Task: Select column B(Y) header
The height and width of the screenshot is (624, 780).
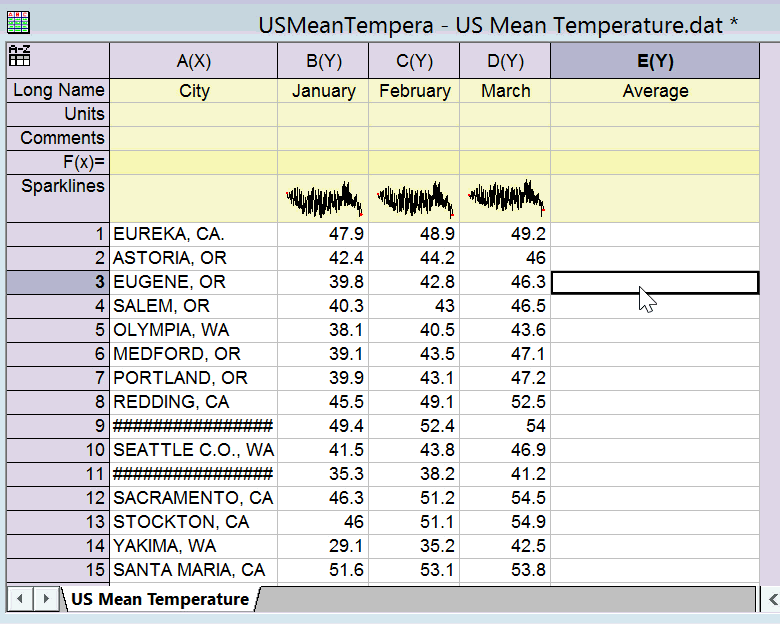Action: [323, 61]
